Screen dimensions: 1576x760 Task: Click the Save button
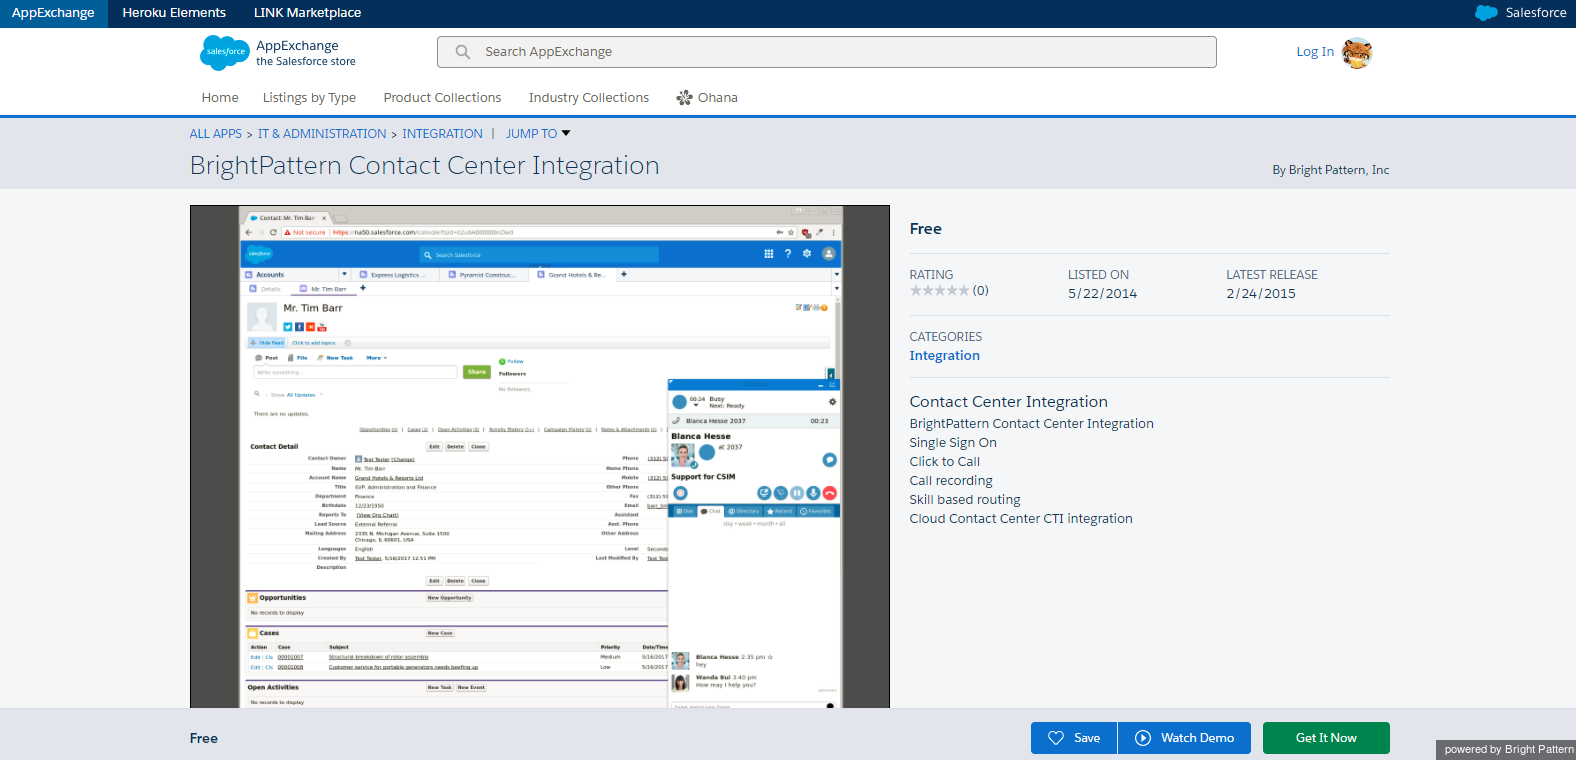1074,738
